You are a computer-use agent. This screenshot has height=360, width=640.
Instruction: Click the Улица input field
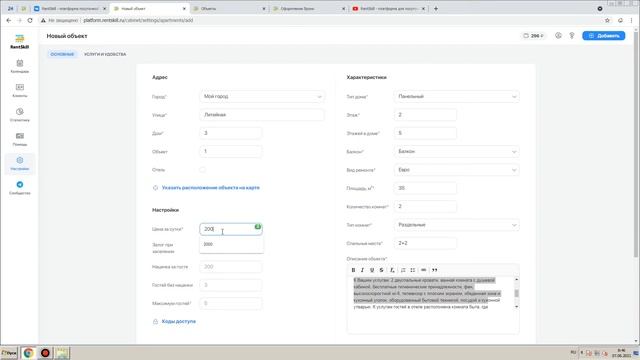262,115
